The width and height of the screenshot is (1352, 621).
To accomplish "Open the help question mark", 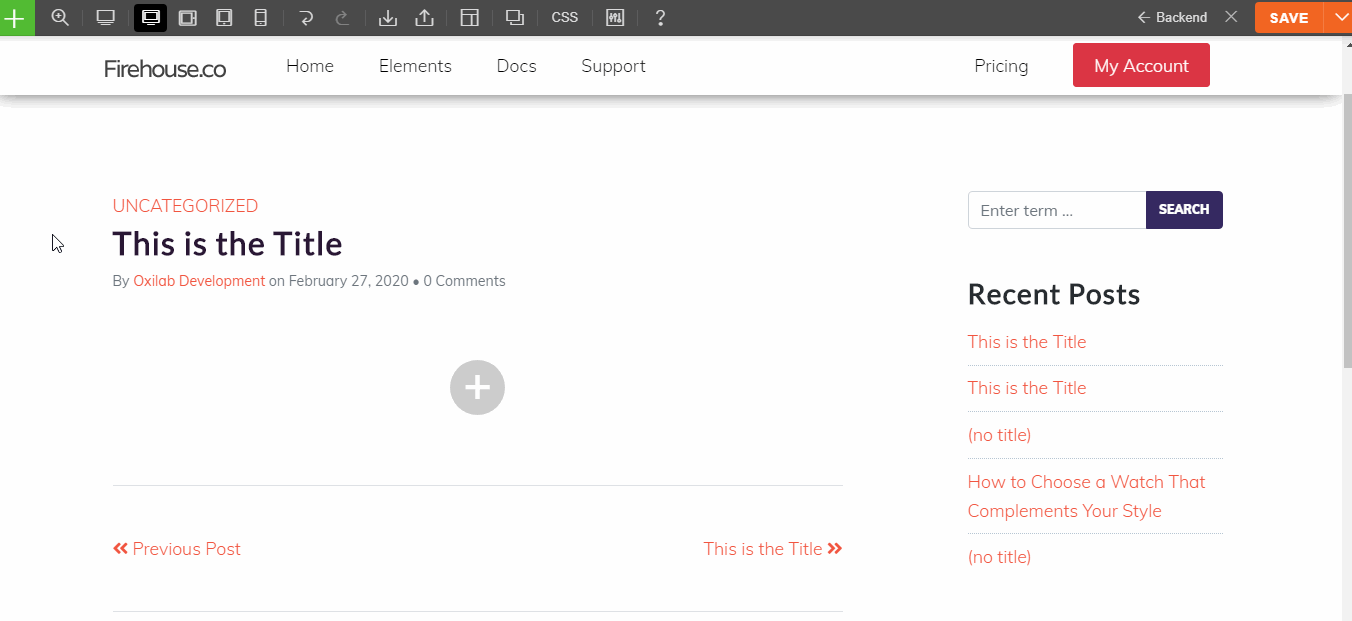I will pos(660,18).
